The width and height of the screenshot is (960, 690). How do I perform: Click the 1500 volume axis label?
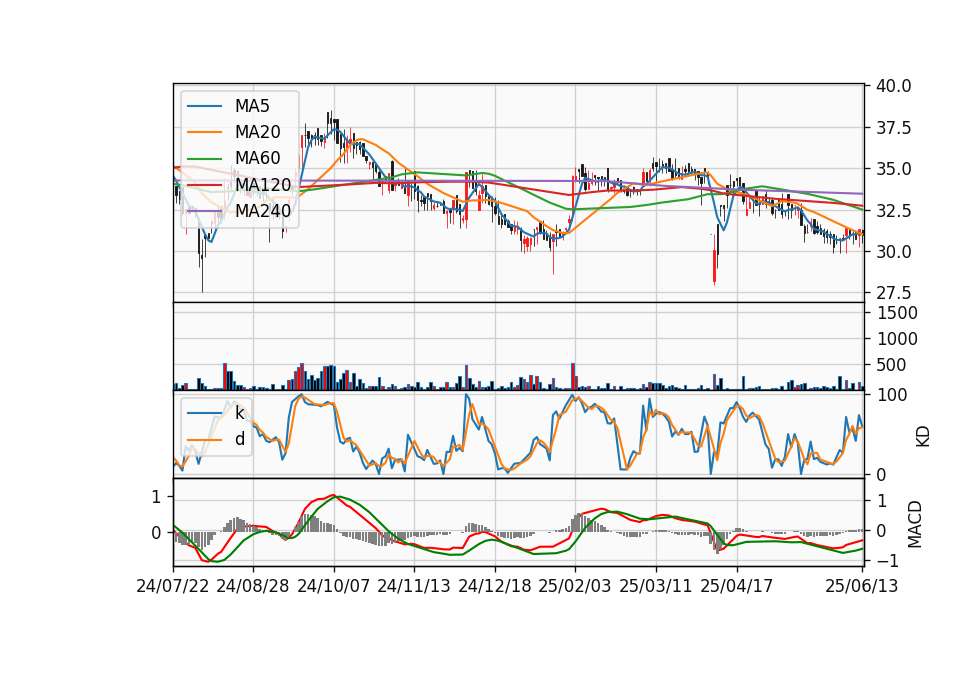pyautogui.click(x=897, y=313)
